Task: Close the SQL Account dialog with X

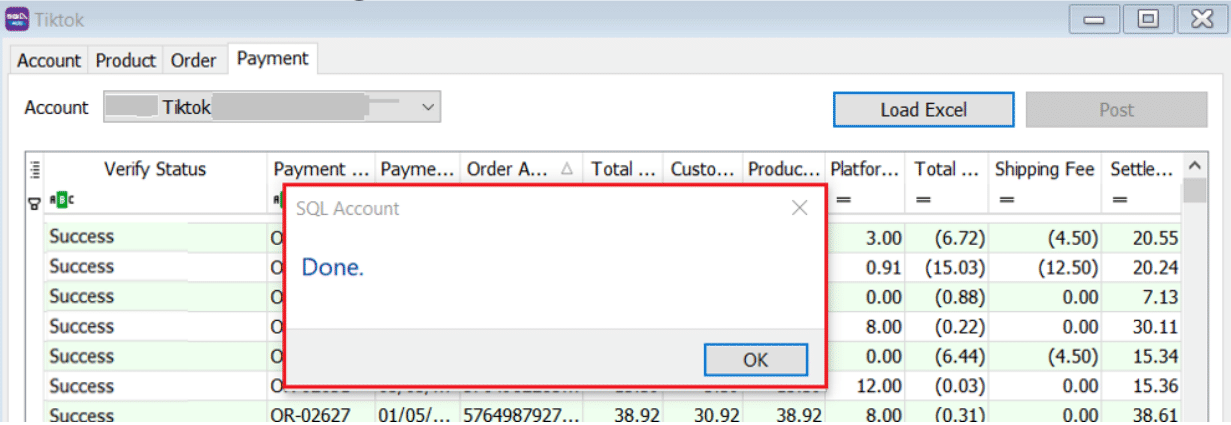Action: (x=799, y=208)
